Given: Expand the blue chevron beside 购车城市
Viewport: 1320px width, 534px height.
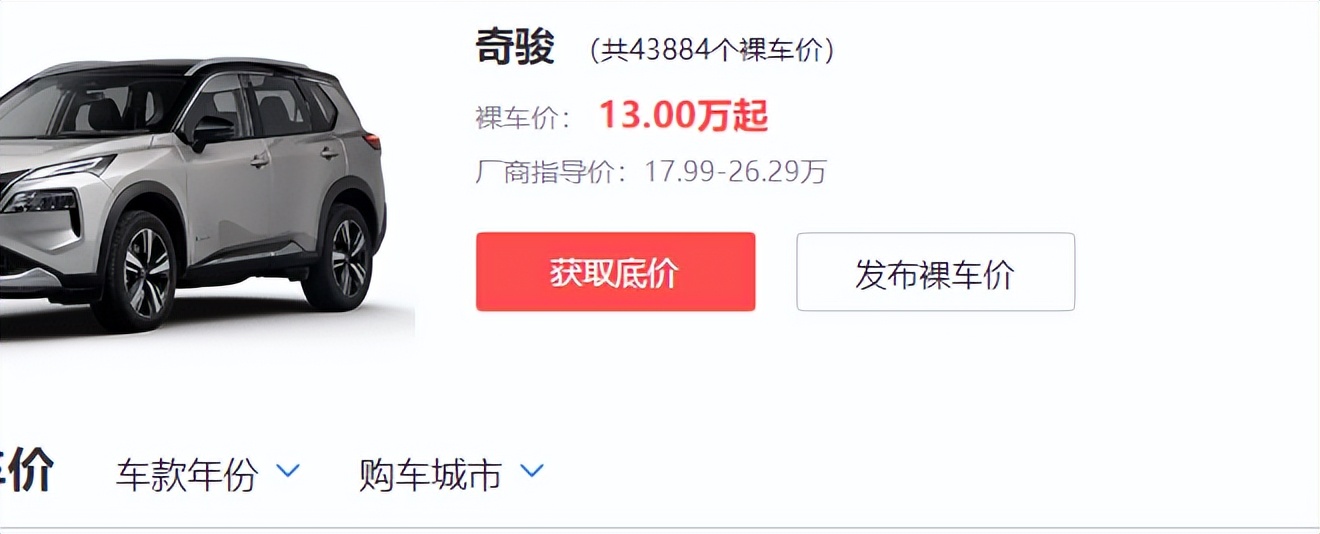Looking at the screenshot, I should [532, 470].
